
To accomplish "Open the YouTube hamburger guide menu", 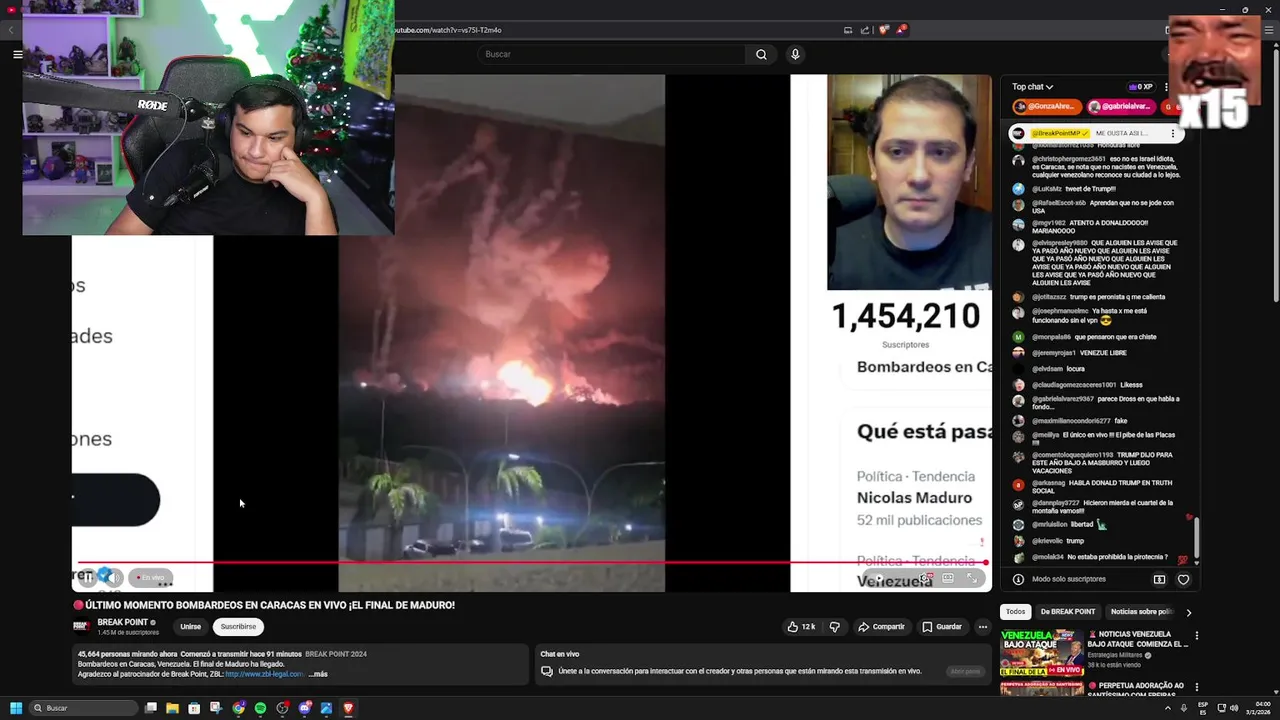I will [17, 54].
